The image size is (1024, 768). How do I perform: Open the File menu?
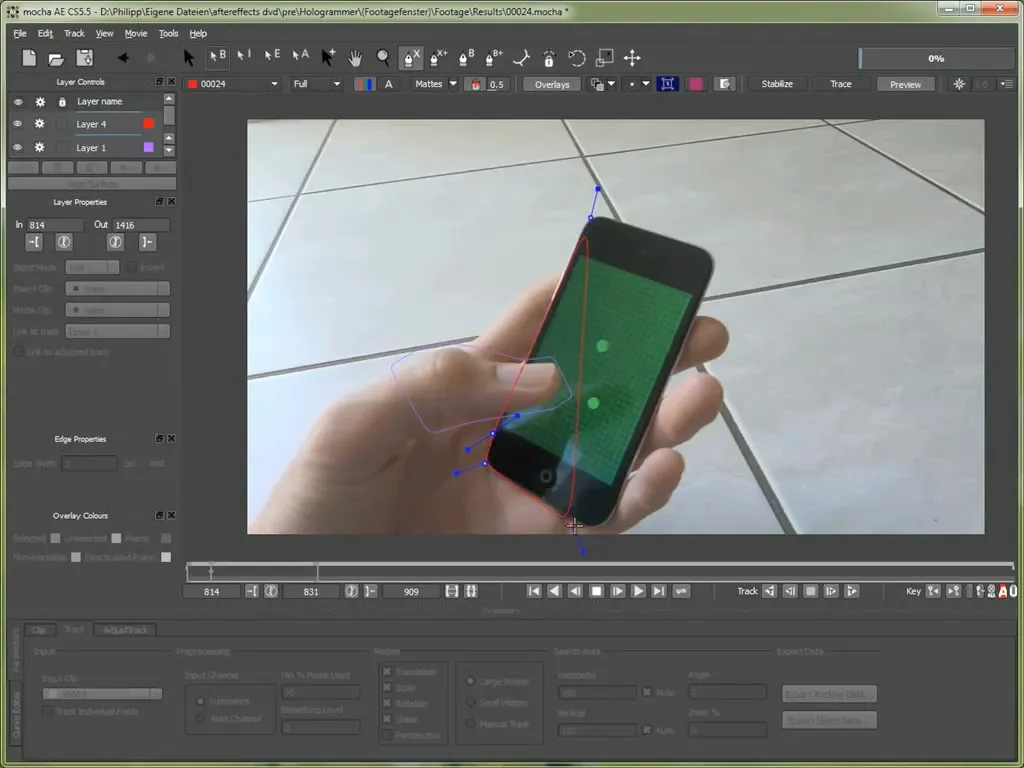(20, 33)
